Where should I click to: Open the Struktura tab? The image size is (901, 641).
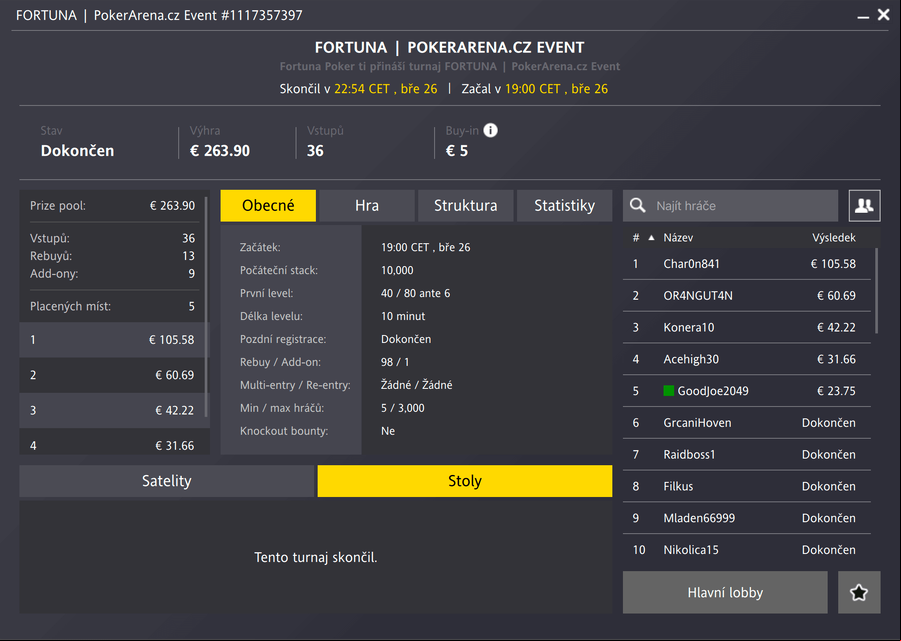(x=465, y=206)
